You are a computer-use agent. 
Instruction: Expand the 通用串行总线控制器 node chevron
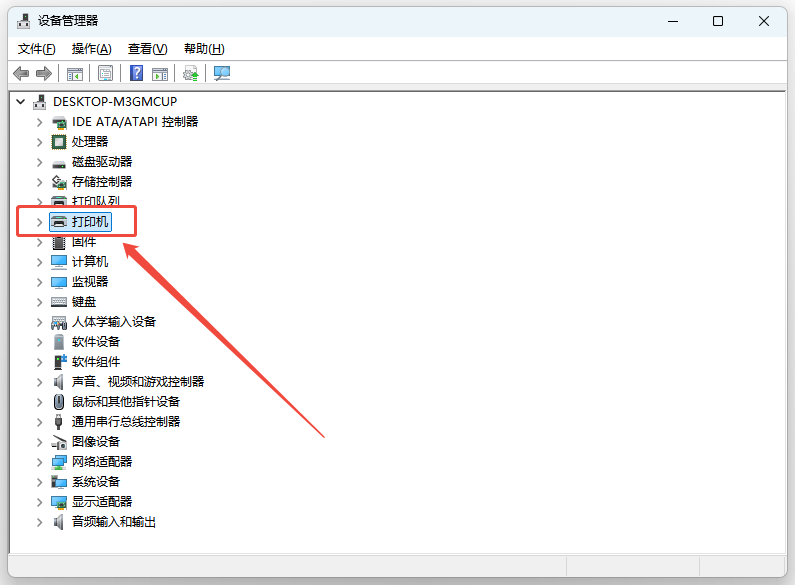(40, 422)
